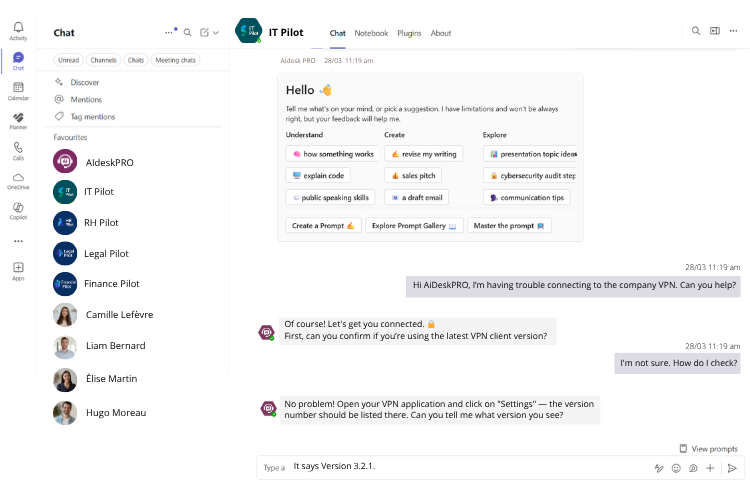Open chat list more options ellipsis
Screen dimensions: 750x500
click(x=168, y=32)
